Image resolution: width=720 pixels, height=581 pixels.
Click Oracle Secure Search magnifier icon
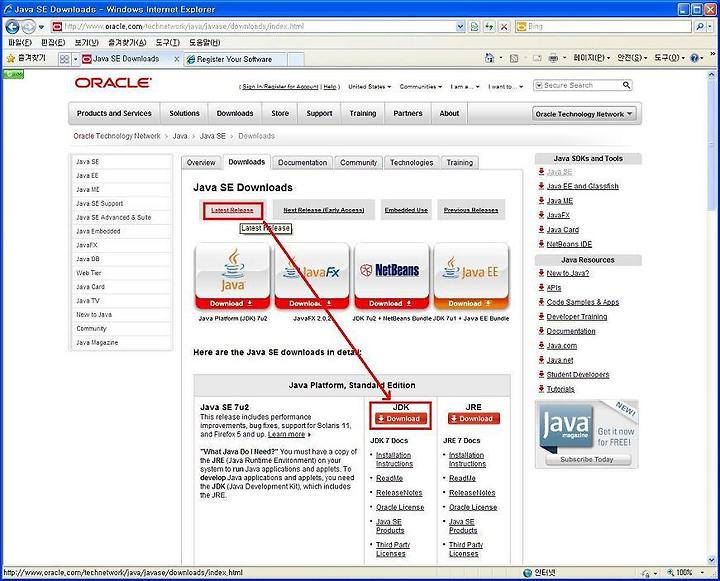click(x=626, y=85)
